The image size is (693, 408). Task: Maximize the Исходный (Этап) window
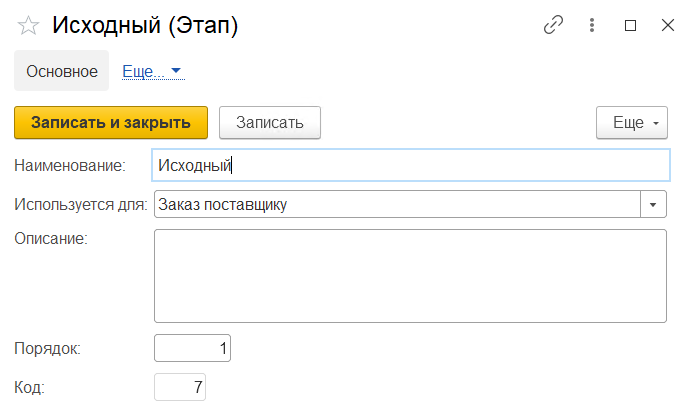click(x=630, y=26)
